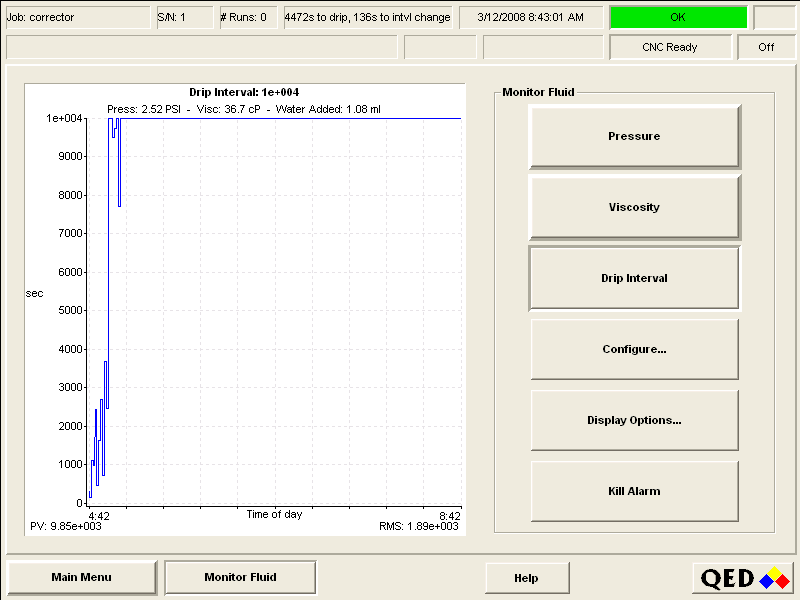
Task: Click the S/N: 1 field
Action: [184, 17]
